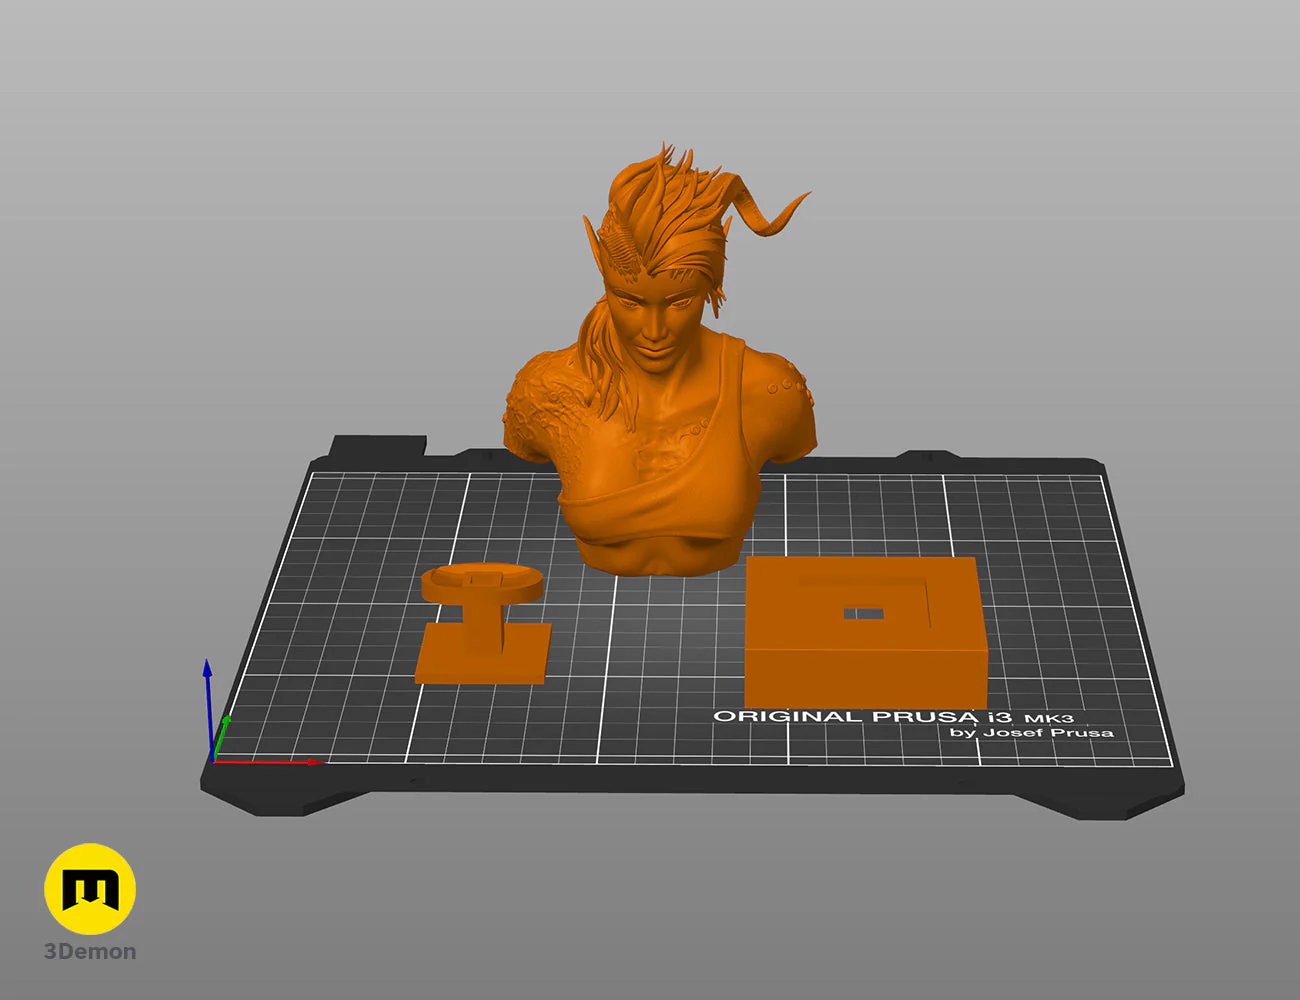This screenshot has width=1300, height=1000.
Task: Click the raised tab at the bed's rear left
Action: click(x=378, y=446)
